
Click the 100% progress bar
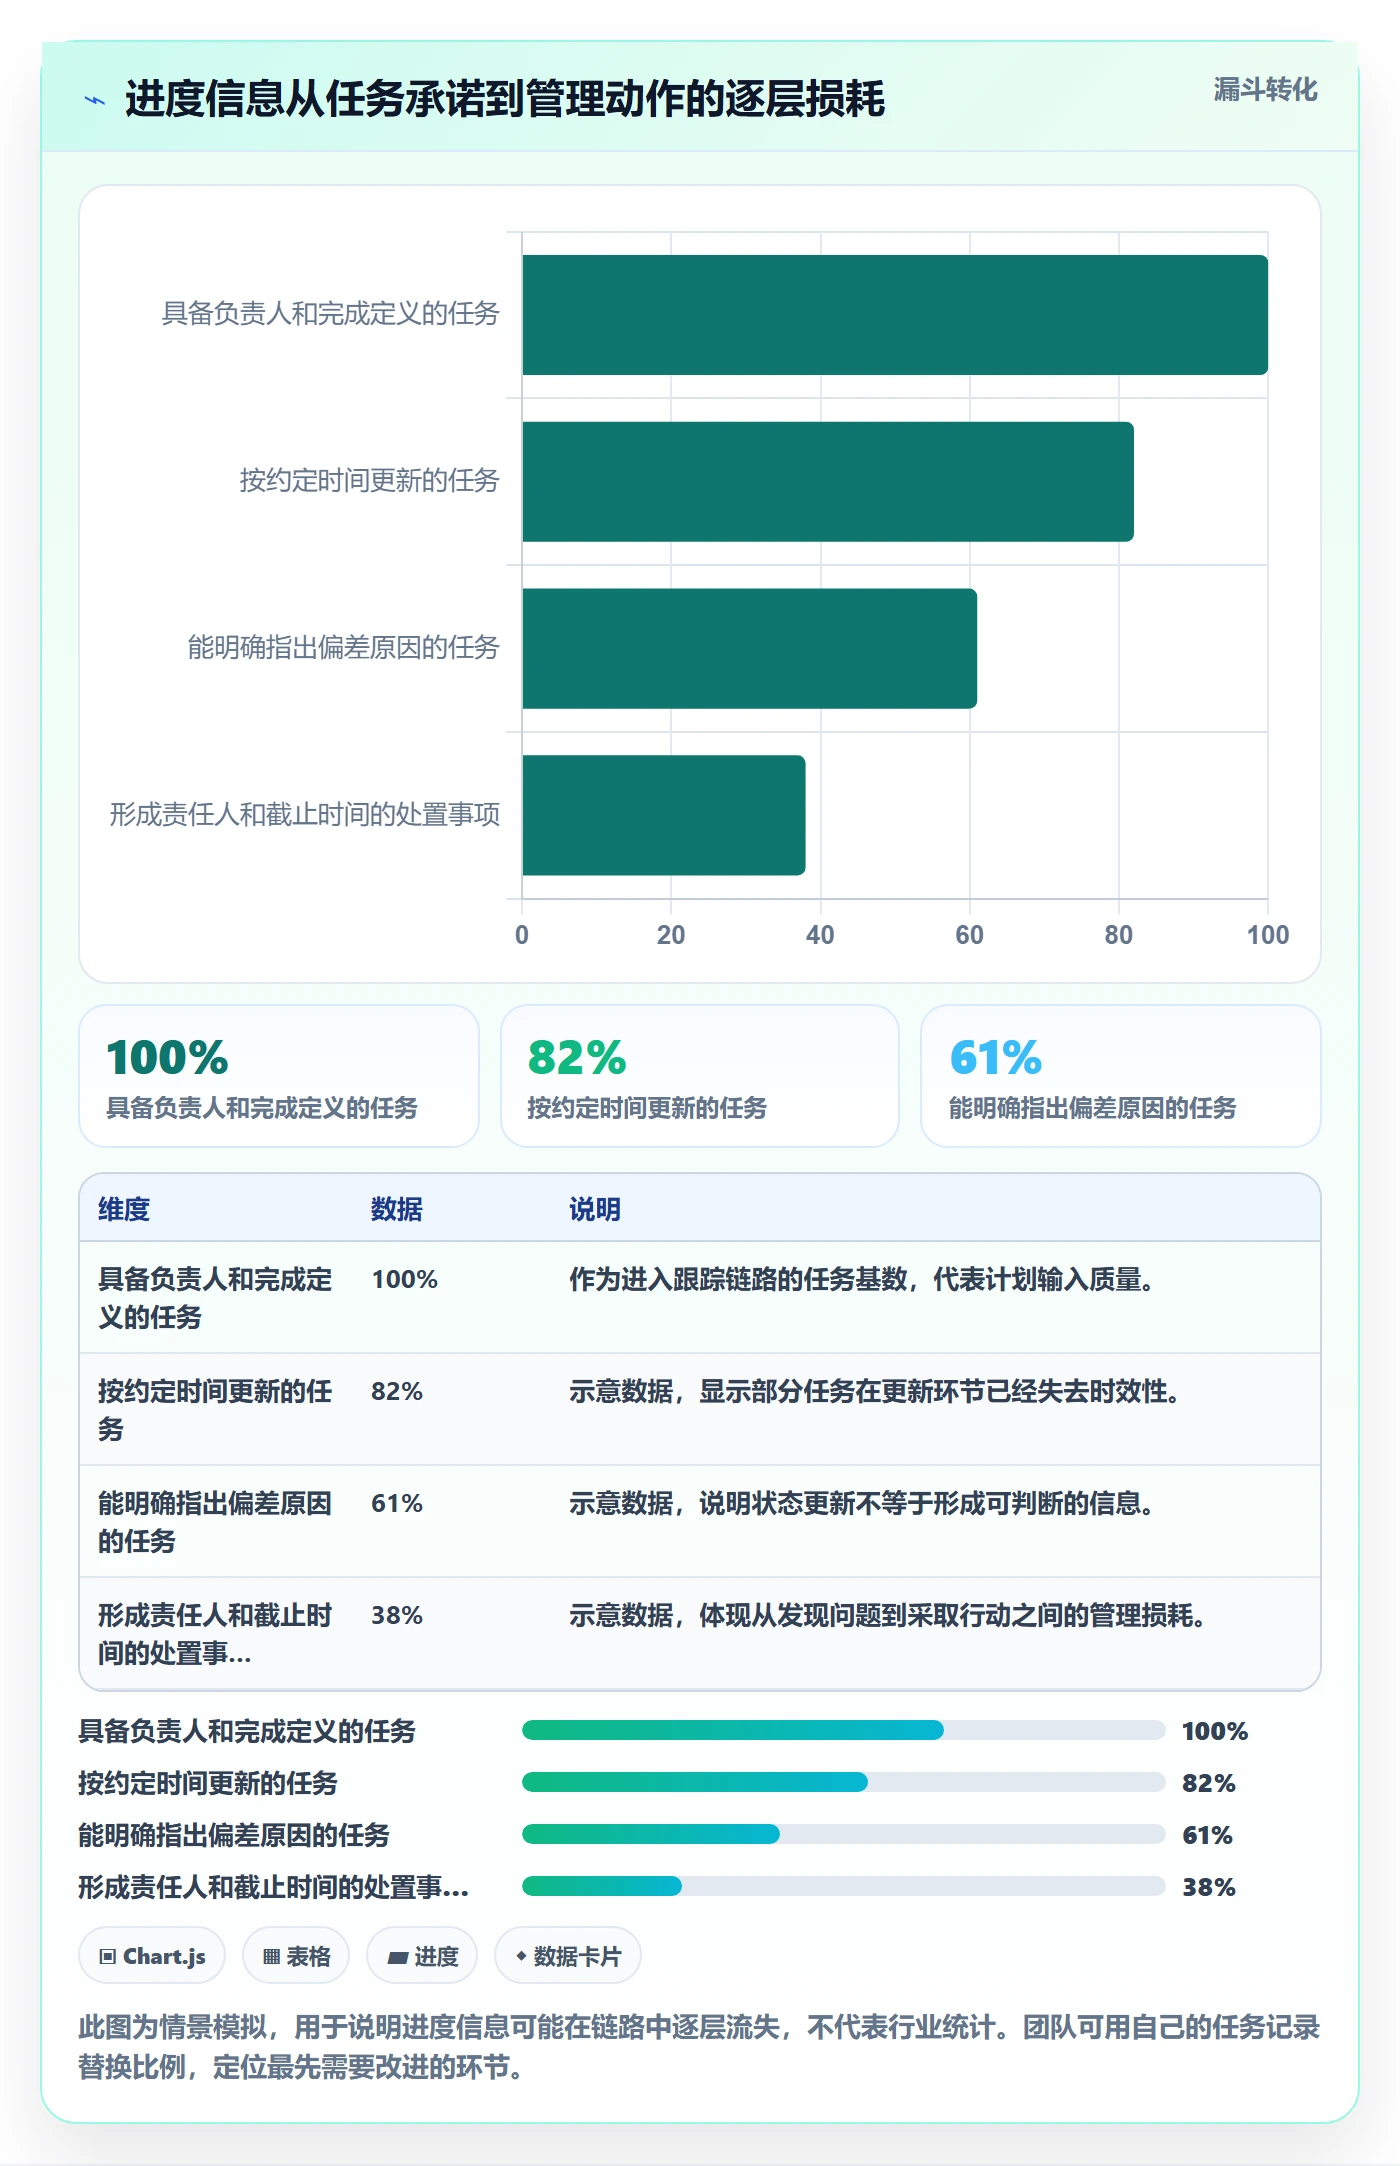(x=843, y=1730)
